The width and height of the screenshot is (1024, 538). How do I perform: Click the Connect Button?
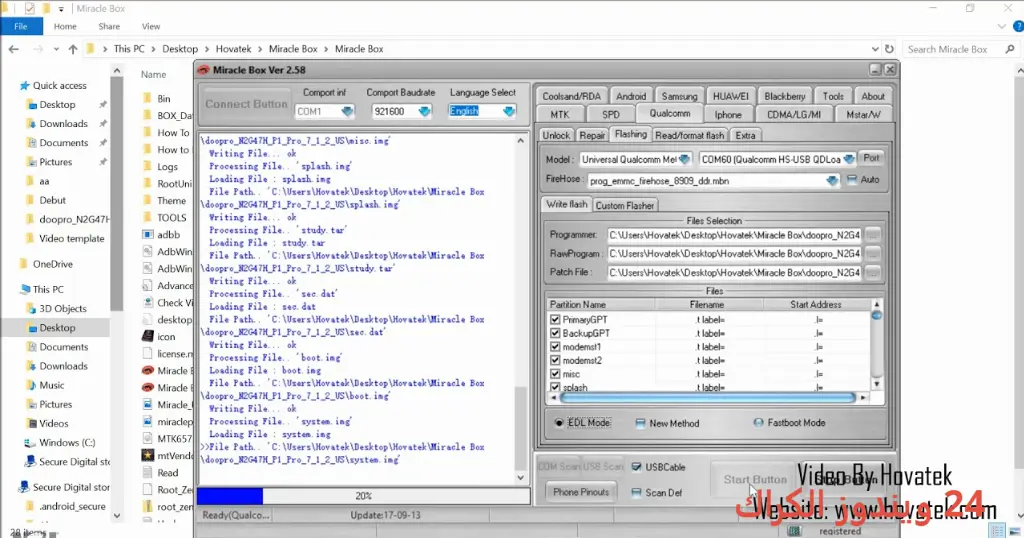pos(246,104)
